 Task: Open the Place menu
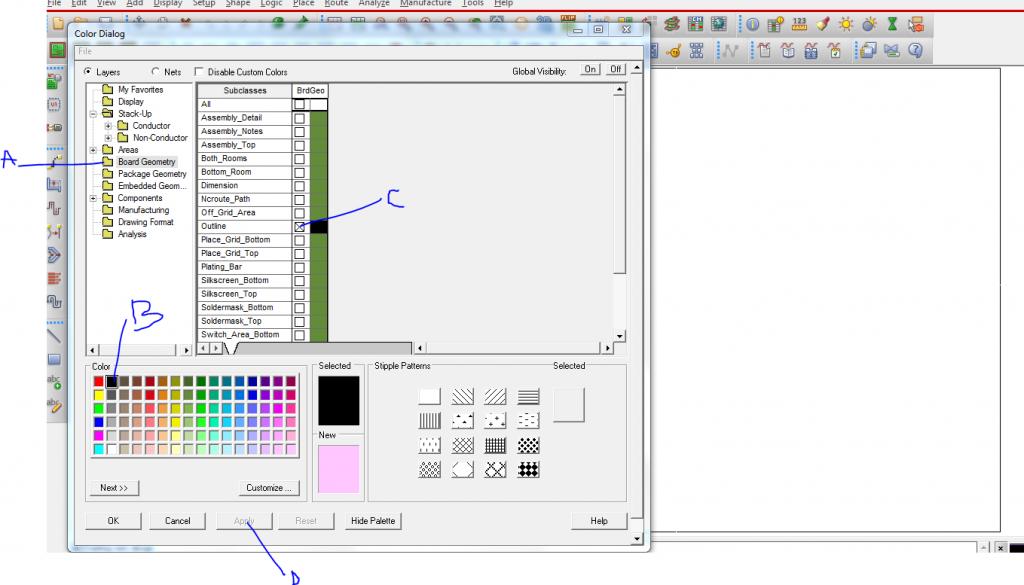[304, 3]
